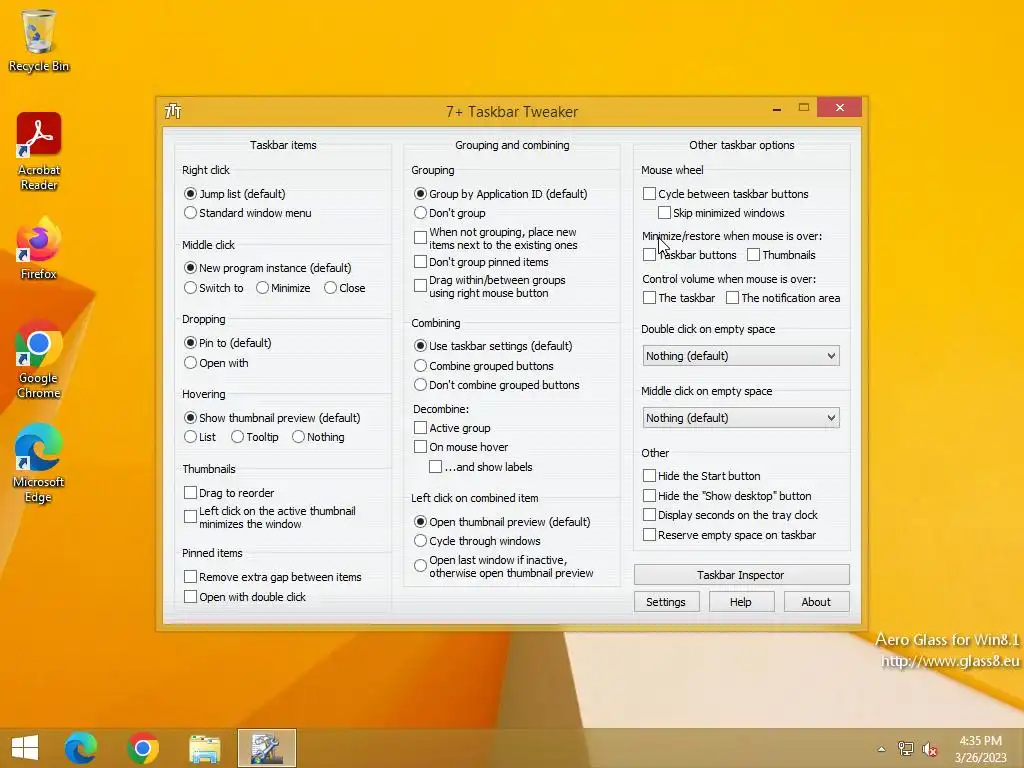Check Hide the "Show desktop" button
This screenshot has height=768, width=1024.
(x=727, y=496)
